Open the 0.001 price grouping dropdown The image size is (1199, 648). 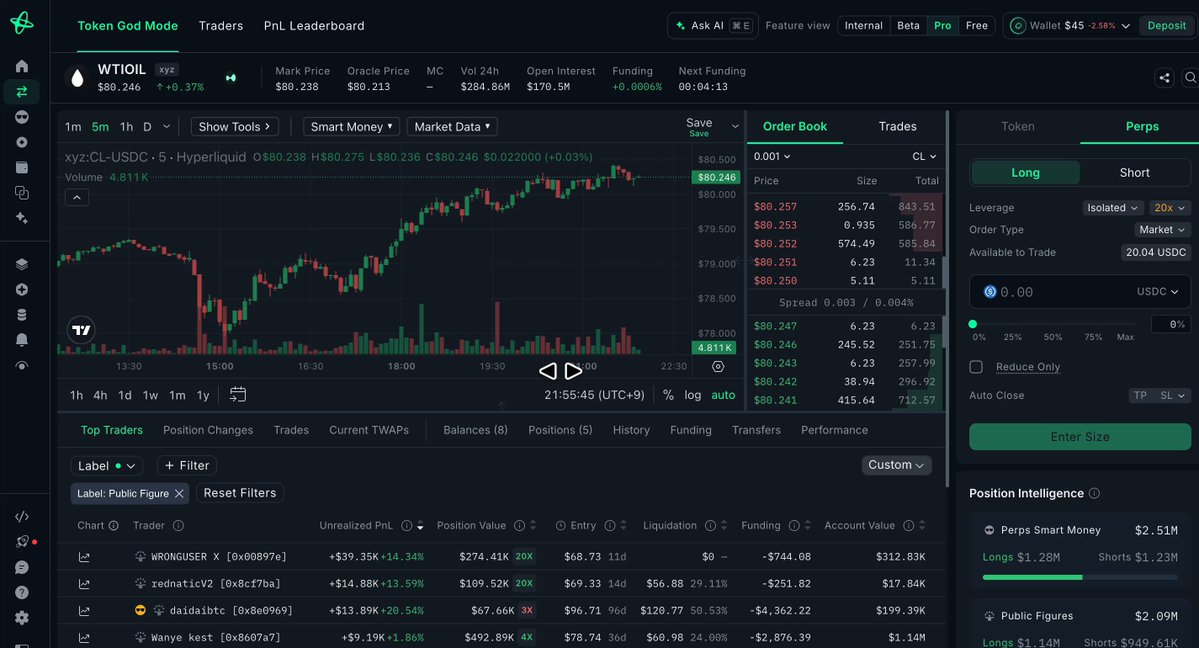tap(772, 156)
